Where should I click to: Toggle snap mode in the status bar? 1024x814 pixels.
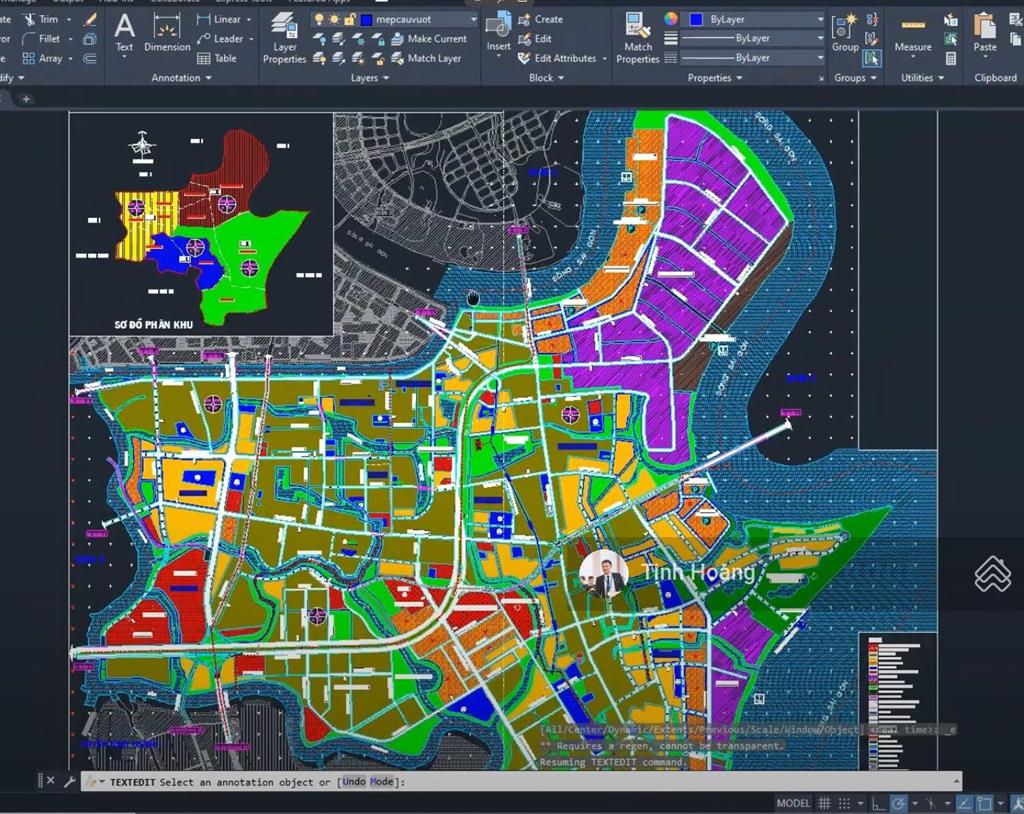tap(844, 803)
